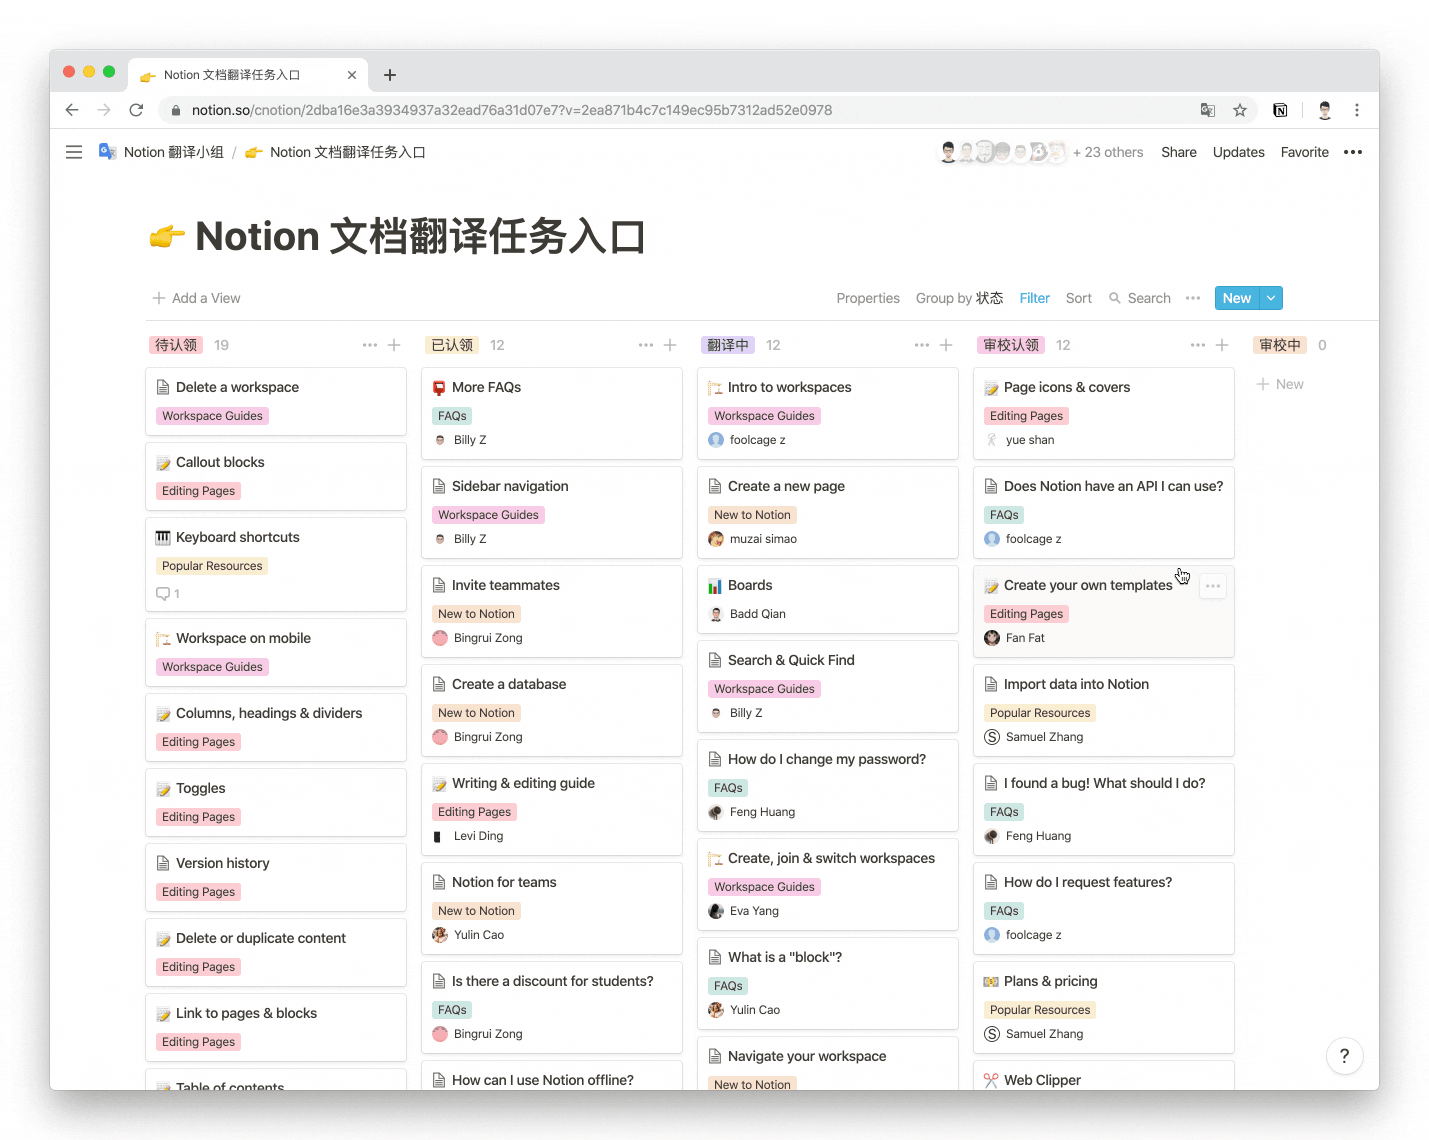Show the 23 others collaborators
This screenshot has height=1140, width=1429.
point(1108,152)
